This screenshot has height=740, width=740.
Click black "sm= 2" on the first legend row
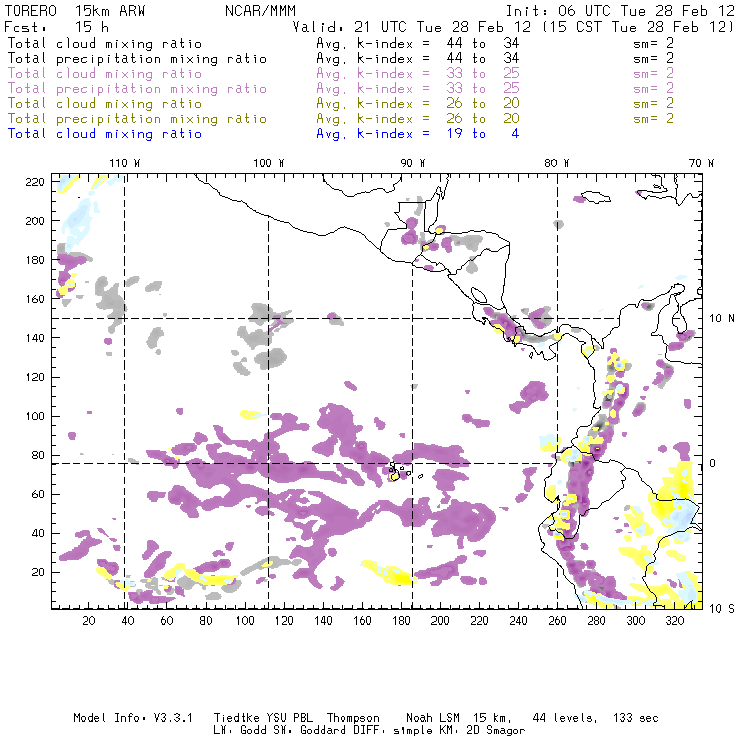[x=653, y=43]
